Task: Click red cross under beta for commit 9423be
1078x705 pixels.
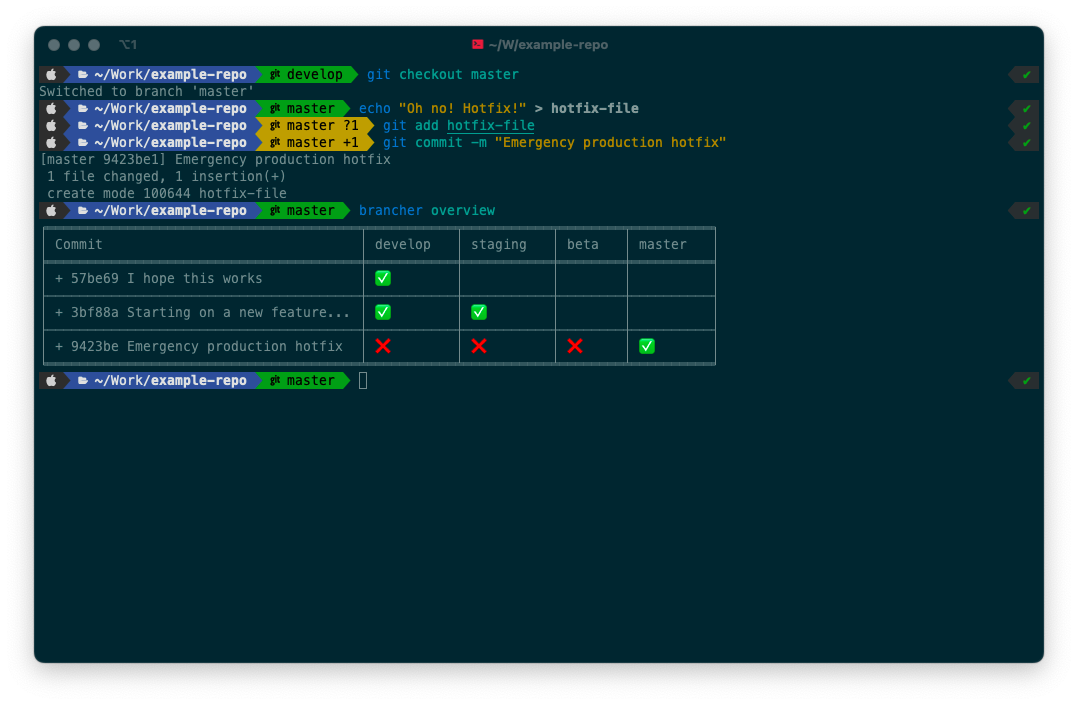Action: pos(575,346)
